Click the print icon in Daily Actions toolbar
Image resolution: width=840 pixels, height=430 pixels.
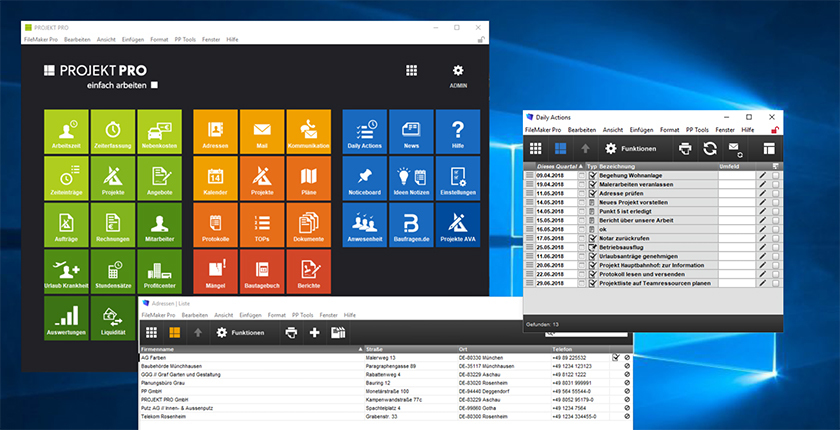click(x=685, y=148)
